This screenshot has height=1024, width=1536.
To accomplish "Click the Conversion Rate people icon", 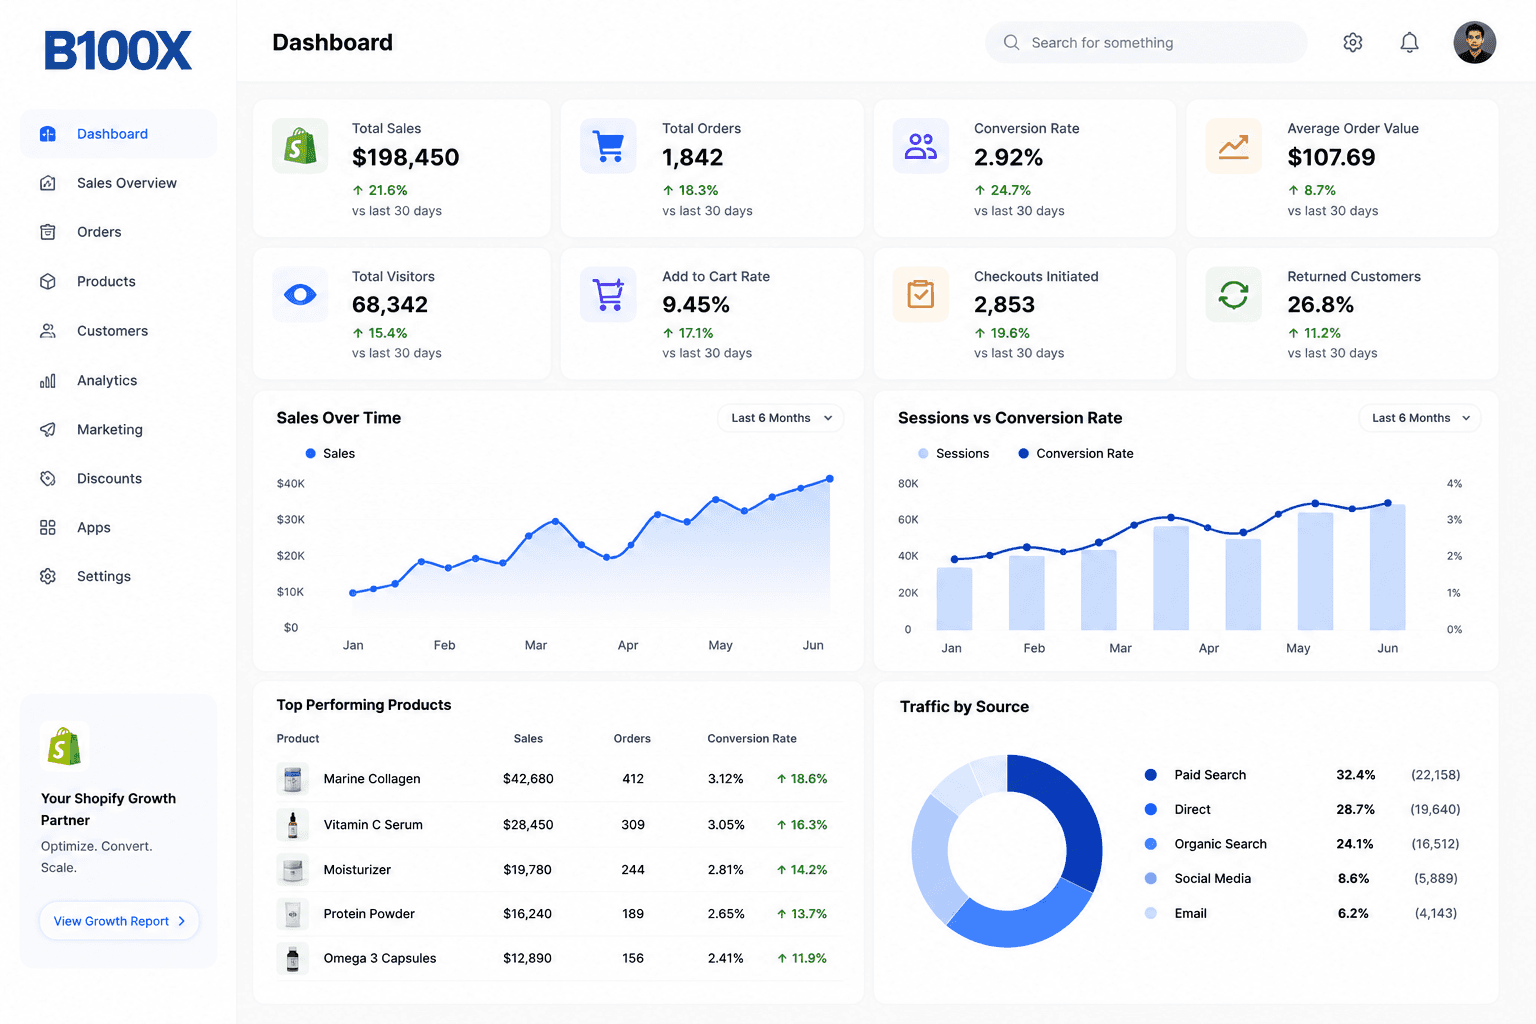I will click(x=920, y=146).
